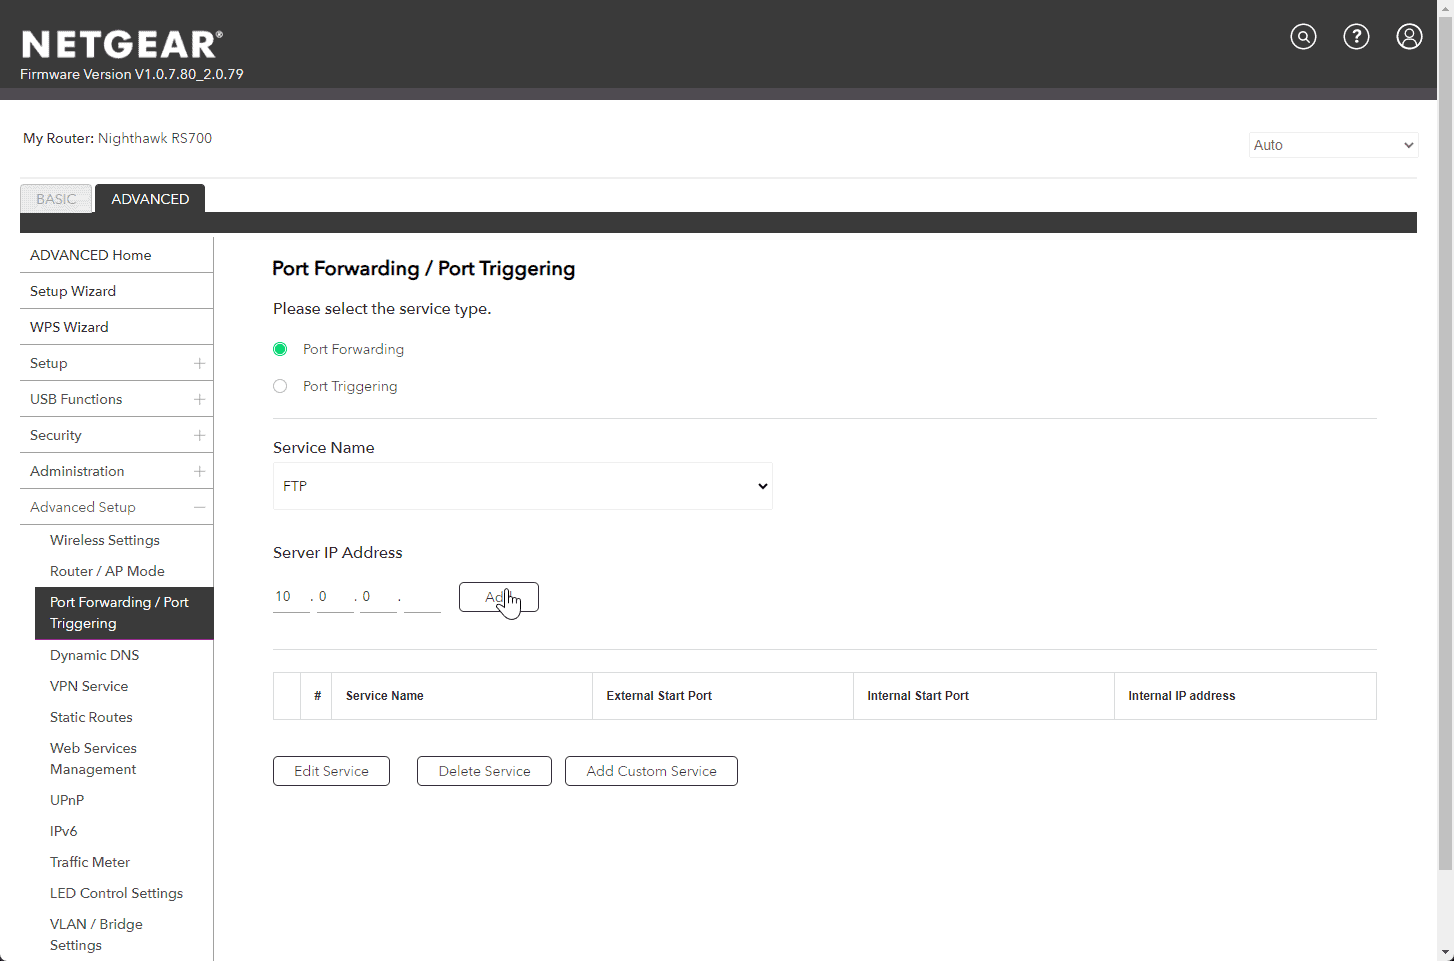Expand the Administration plus icon
The image size is (1454, 961).
point(199,471)
